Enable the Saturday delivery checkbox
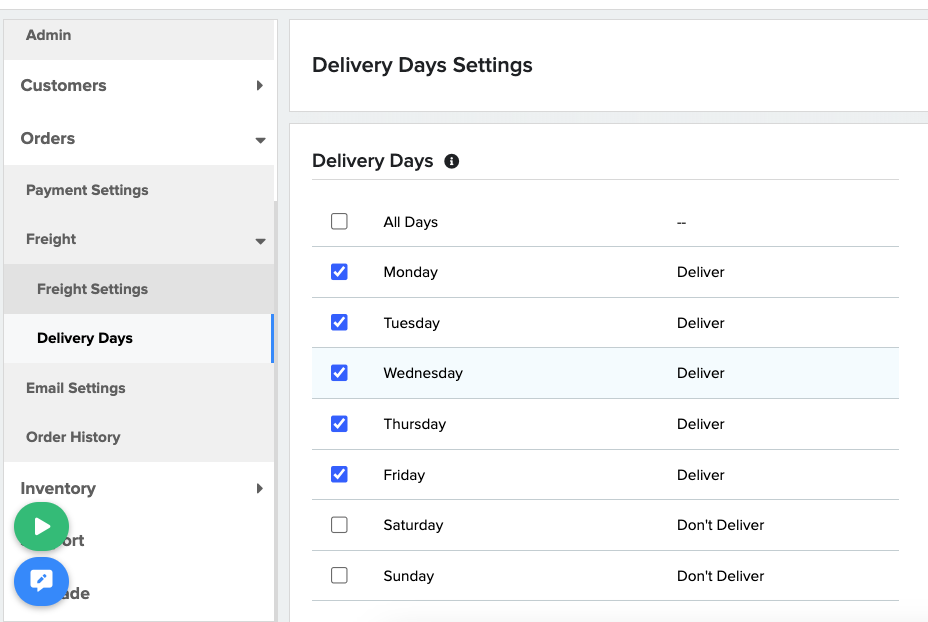Image resolution: width=928 pixels, height=622 pixels. [339, 525]
